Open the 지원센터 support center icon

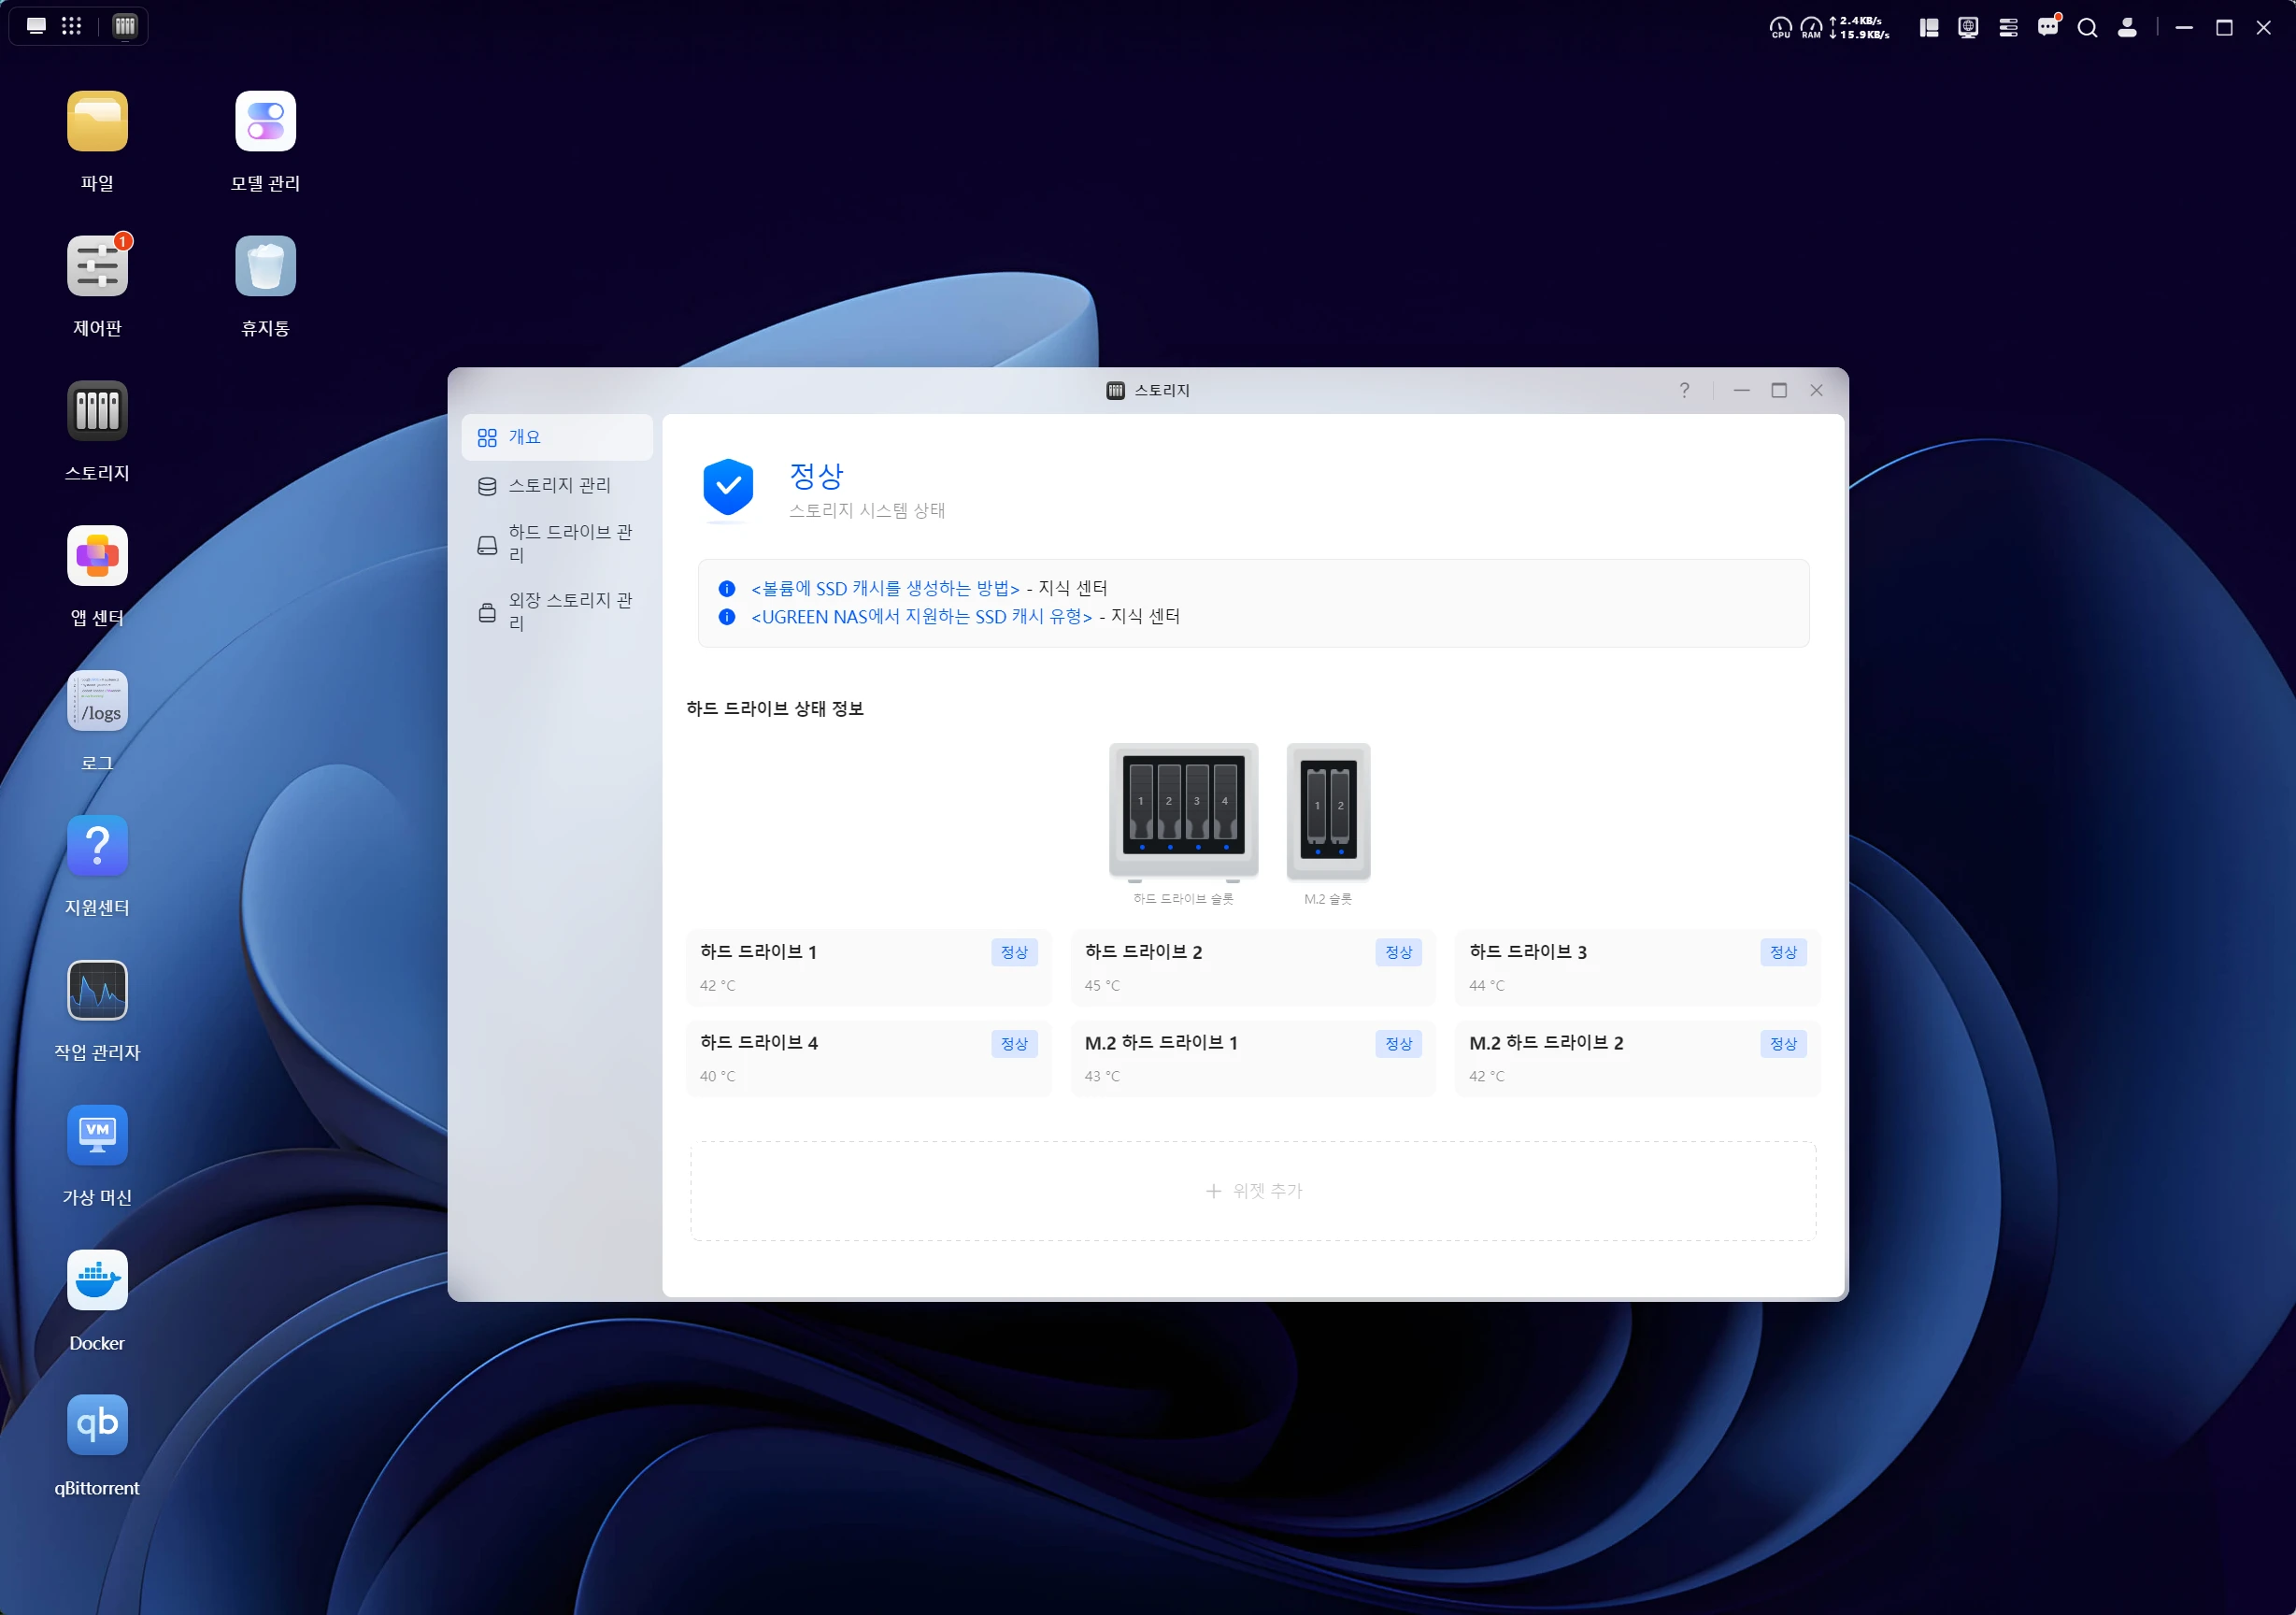click(x=97, y=846)
